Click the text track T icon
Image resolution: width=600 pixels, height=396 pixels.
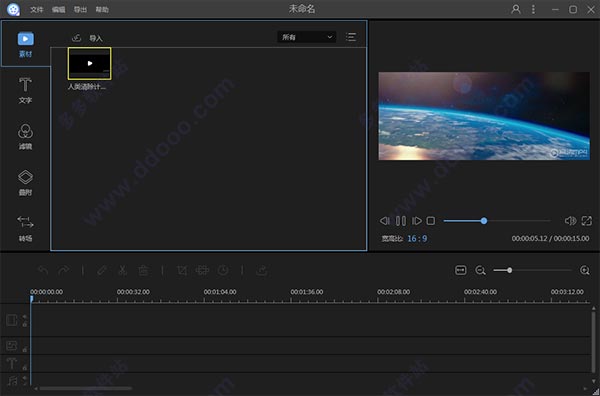pos(11,363)
